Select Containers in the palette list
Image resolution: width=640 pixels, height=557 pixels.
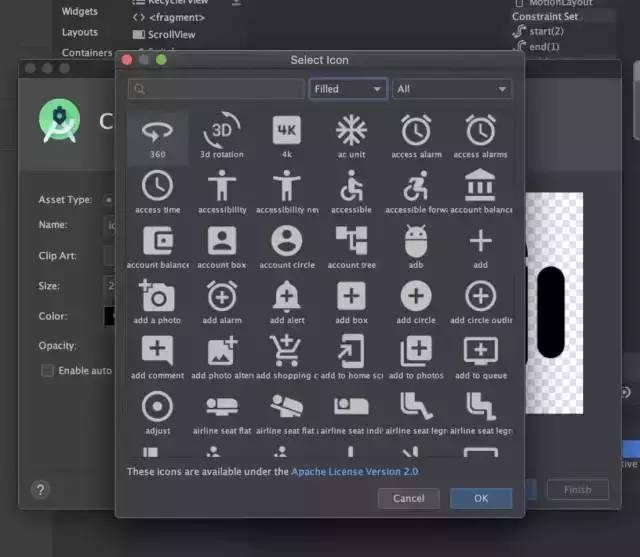click(87, 53)
